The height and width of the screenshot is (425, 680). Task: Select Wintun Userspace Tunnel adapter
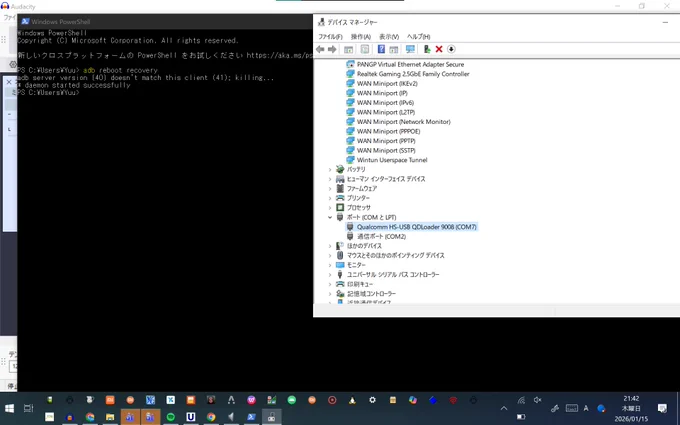click(x=392, y=160)
